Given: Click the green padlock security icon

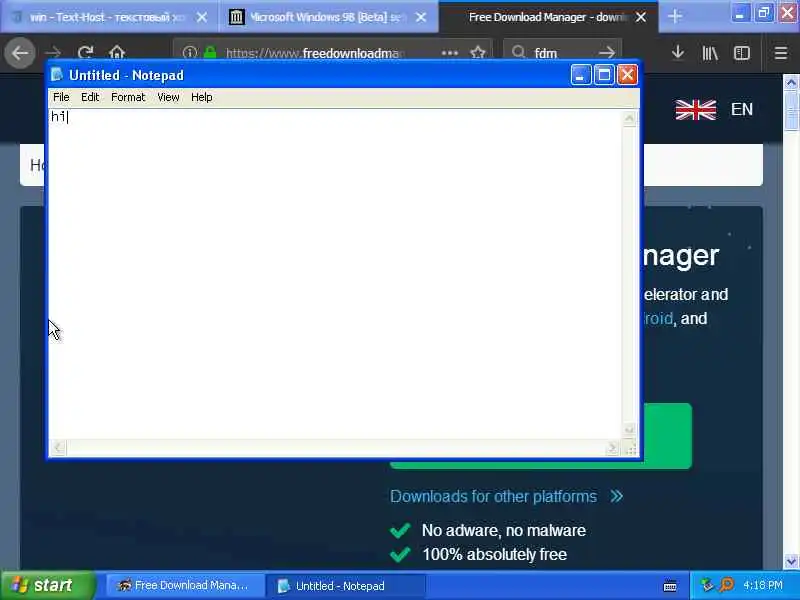Looking at the screenshot, I should (210, 53).
